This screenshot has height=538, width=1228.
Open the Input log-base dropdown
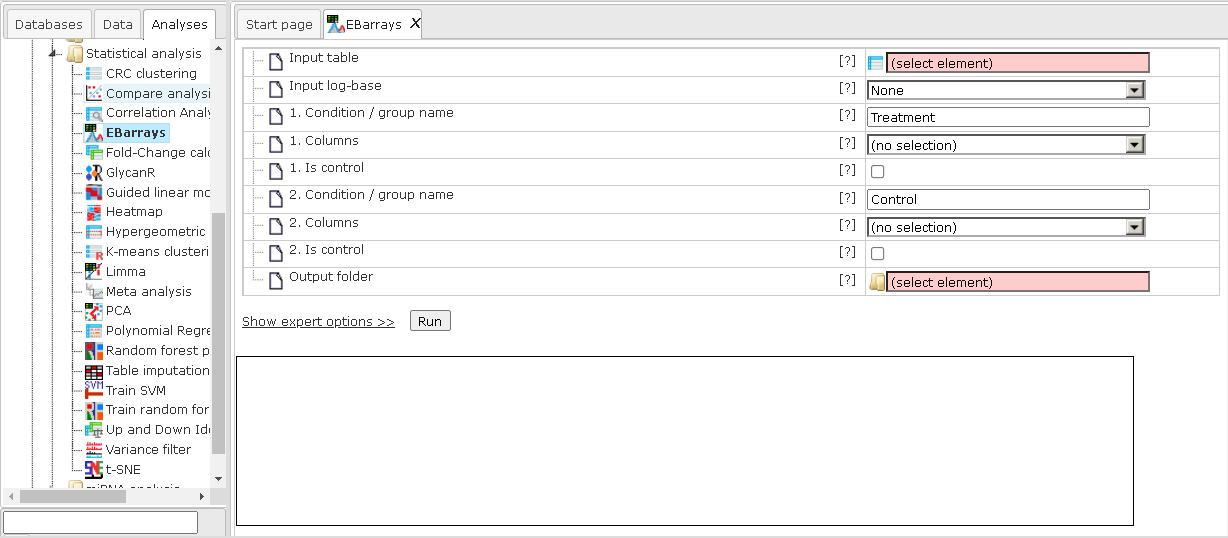click(x=1006, y=90)
